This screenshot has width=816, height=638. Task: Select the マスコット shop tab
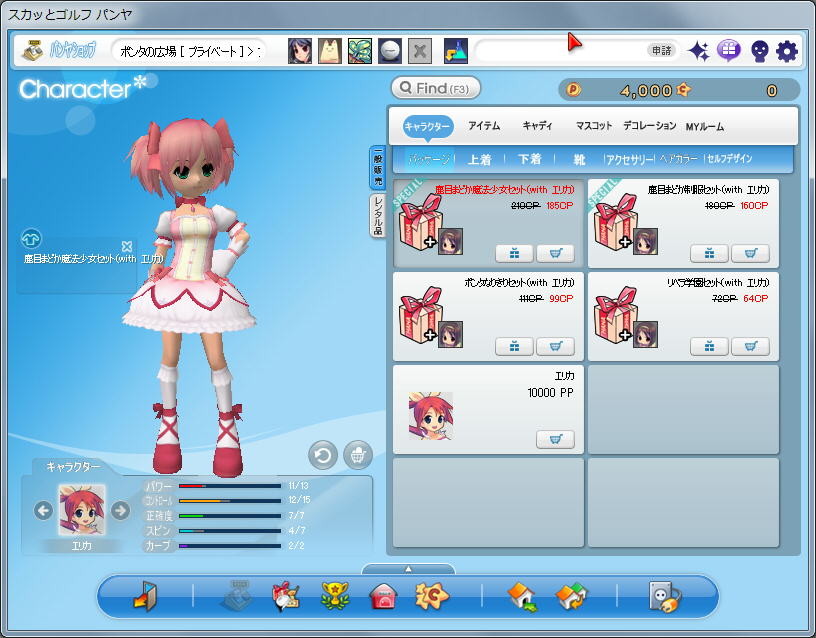(594, 126)
